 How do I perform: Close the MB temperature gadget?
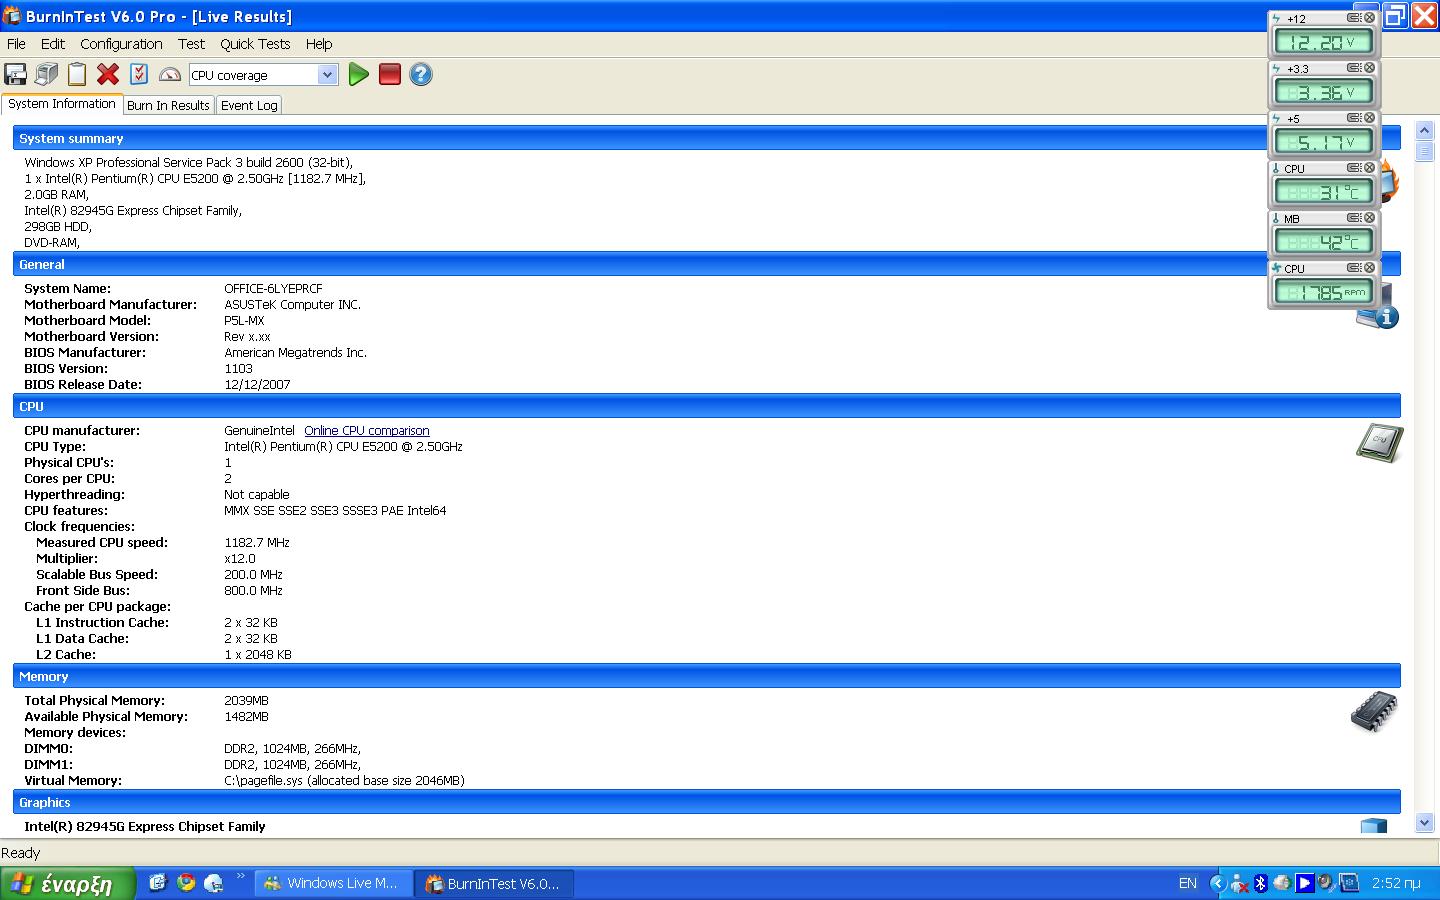pos(1370,218)
